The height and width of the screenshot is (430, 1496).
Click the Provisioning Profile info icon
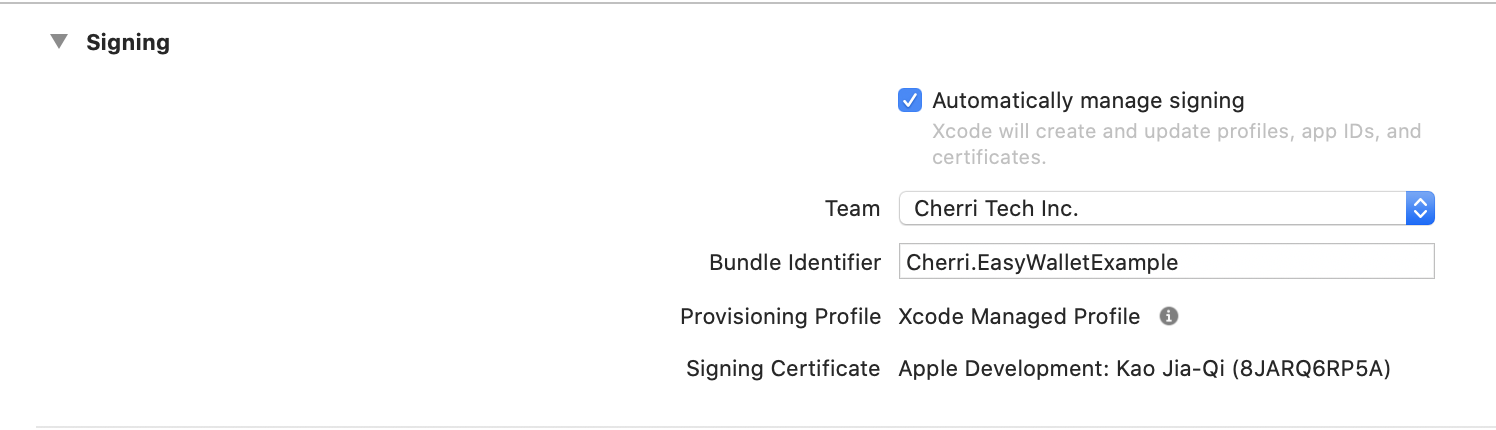coord(1168,316)
